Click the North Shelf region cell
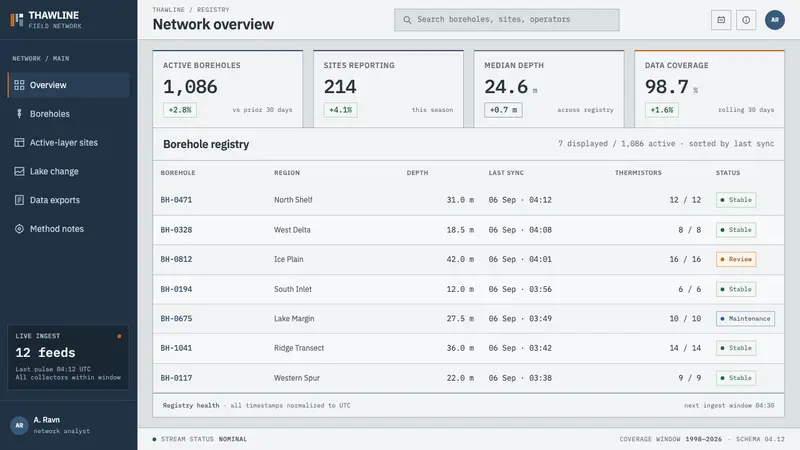 point(293,200)
